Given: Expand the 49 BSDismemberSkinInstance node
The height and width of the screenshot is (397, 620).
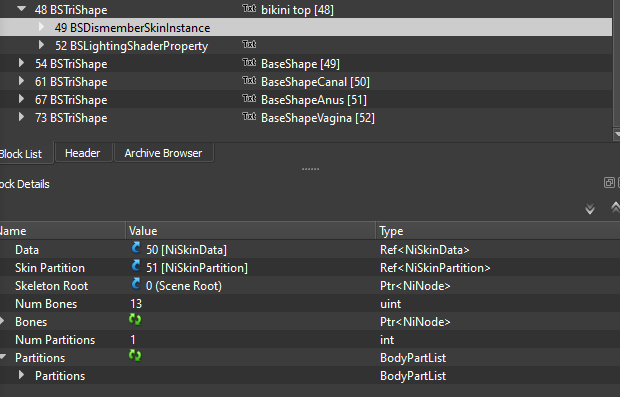Looking at the screenshot, I should point(42,27).
